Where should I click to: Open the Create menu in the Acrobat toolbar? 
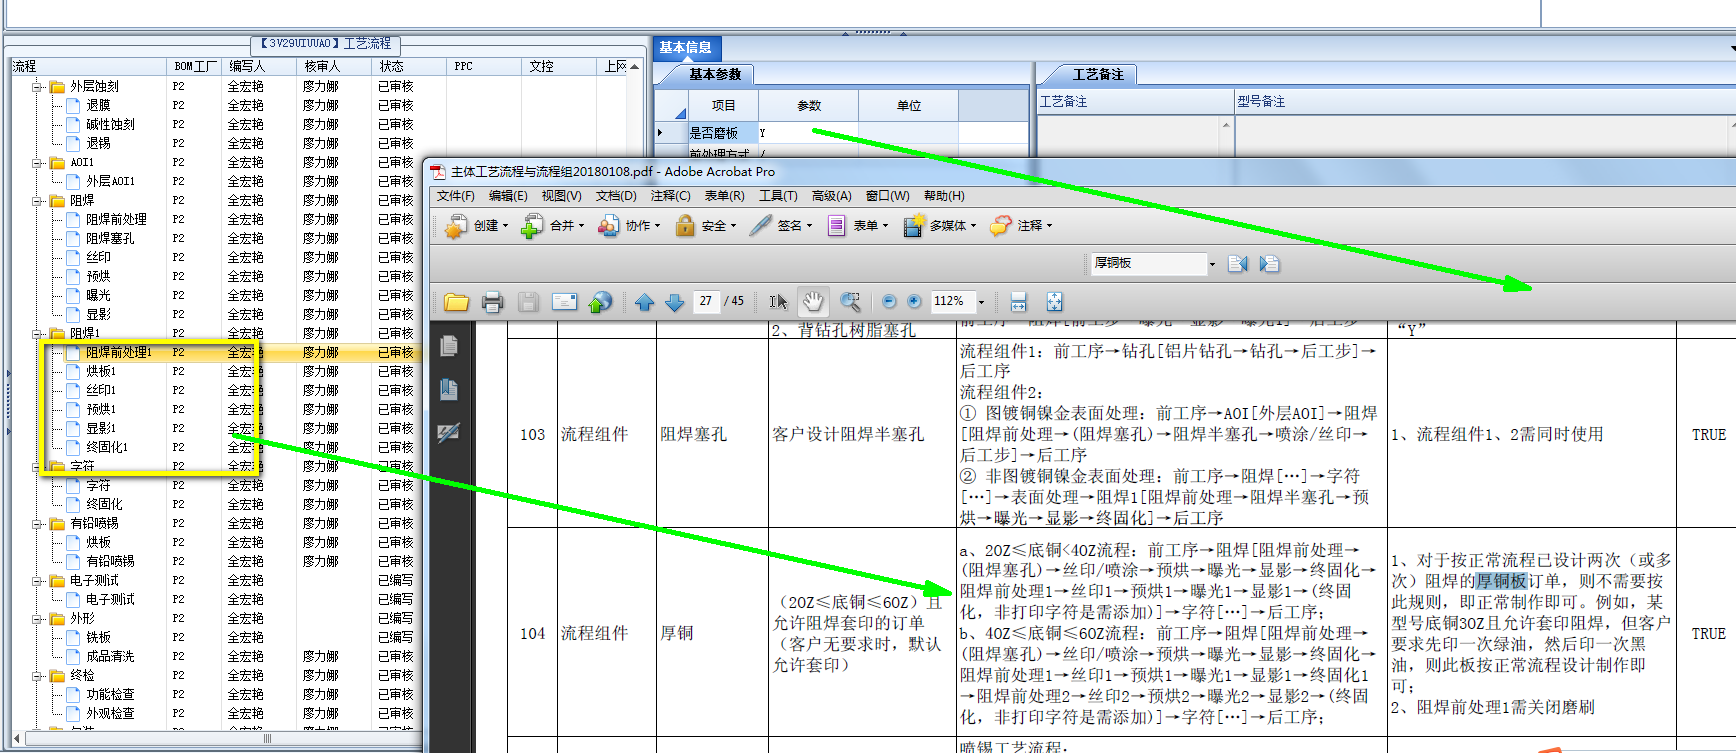(477, 226)
